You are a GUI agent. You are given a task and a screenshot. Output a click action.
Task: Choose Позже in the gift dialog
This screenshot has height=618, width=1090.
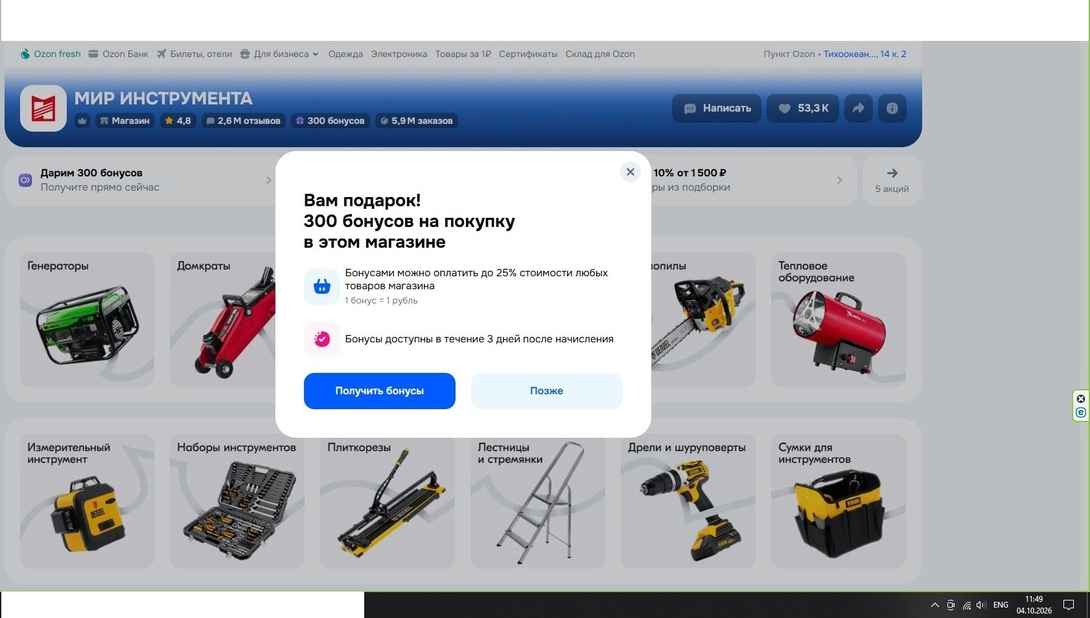coord(546,391)
